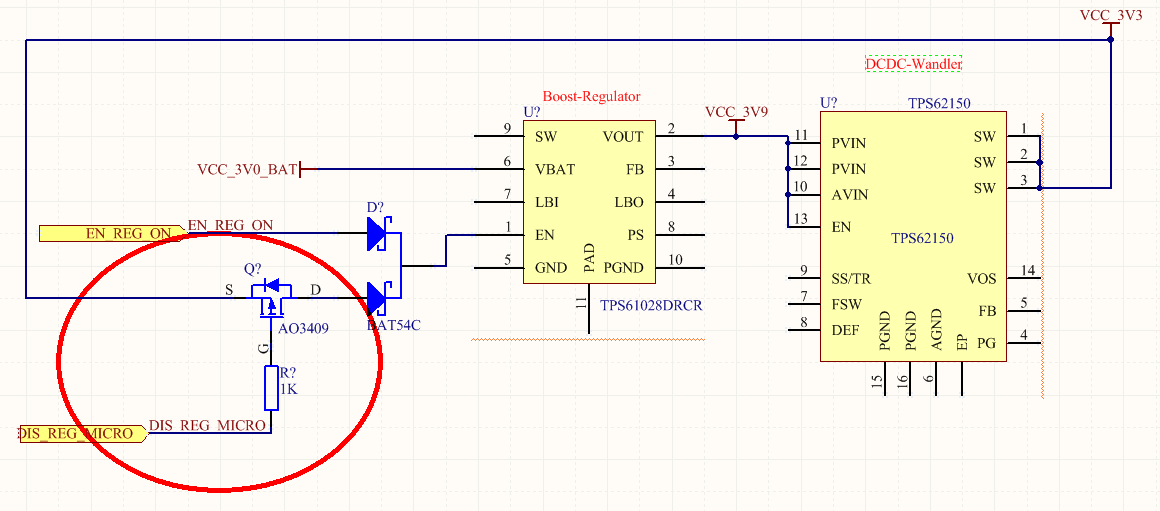Select the BAT54C part label
This screenshot has height=511, width=1160.
coord(394,325)
